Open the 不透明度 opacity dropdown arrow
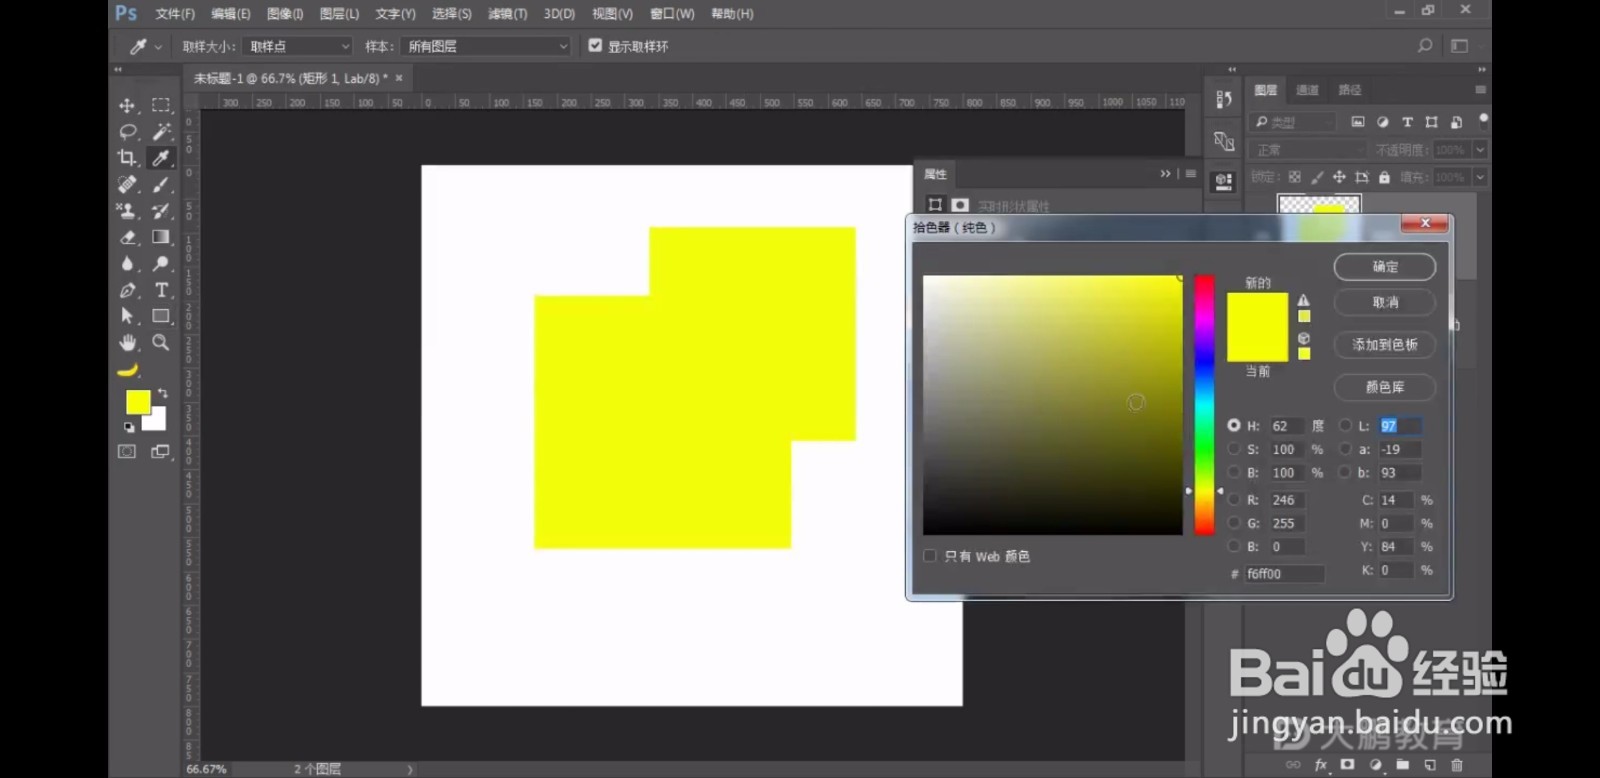This screenshot has height=778, width=1600. click(x=1480, y=150)
